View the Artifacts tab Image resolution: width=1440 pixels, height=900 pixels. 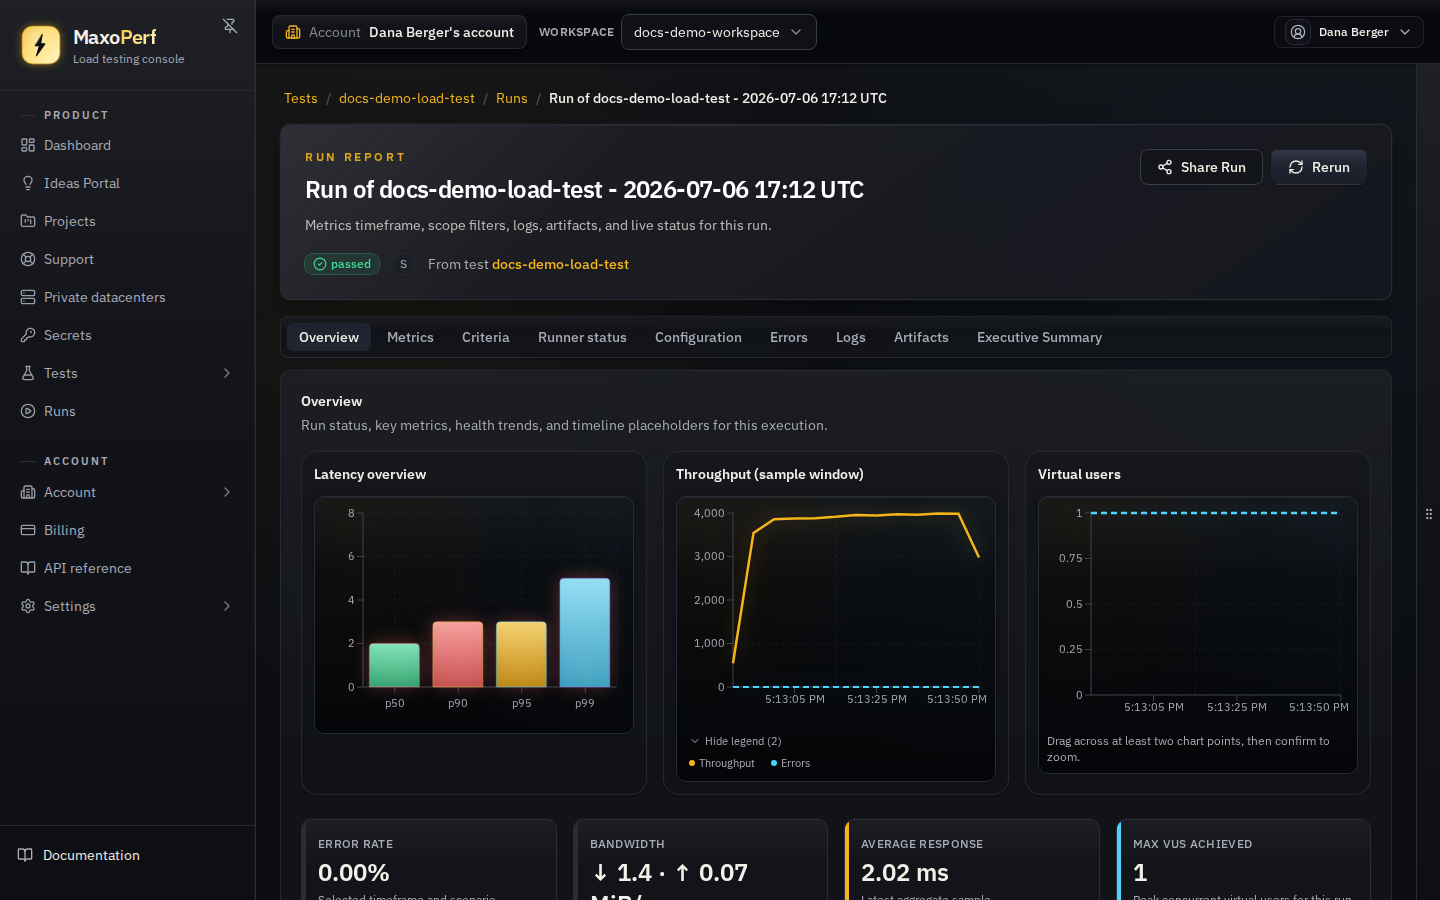[x=921, y=337]
